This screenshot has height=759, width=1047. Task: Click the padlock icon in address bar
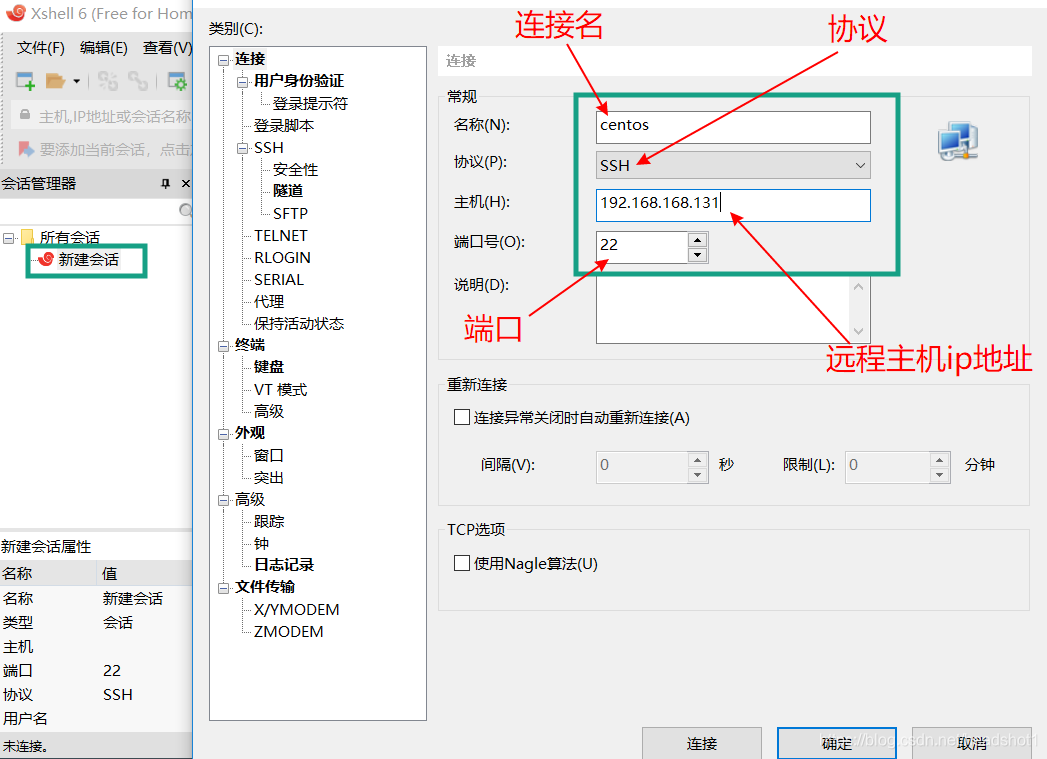pyautogui.click(x=25, y=115)
